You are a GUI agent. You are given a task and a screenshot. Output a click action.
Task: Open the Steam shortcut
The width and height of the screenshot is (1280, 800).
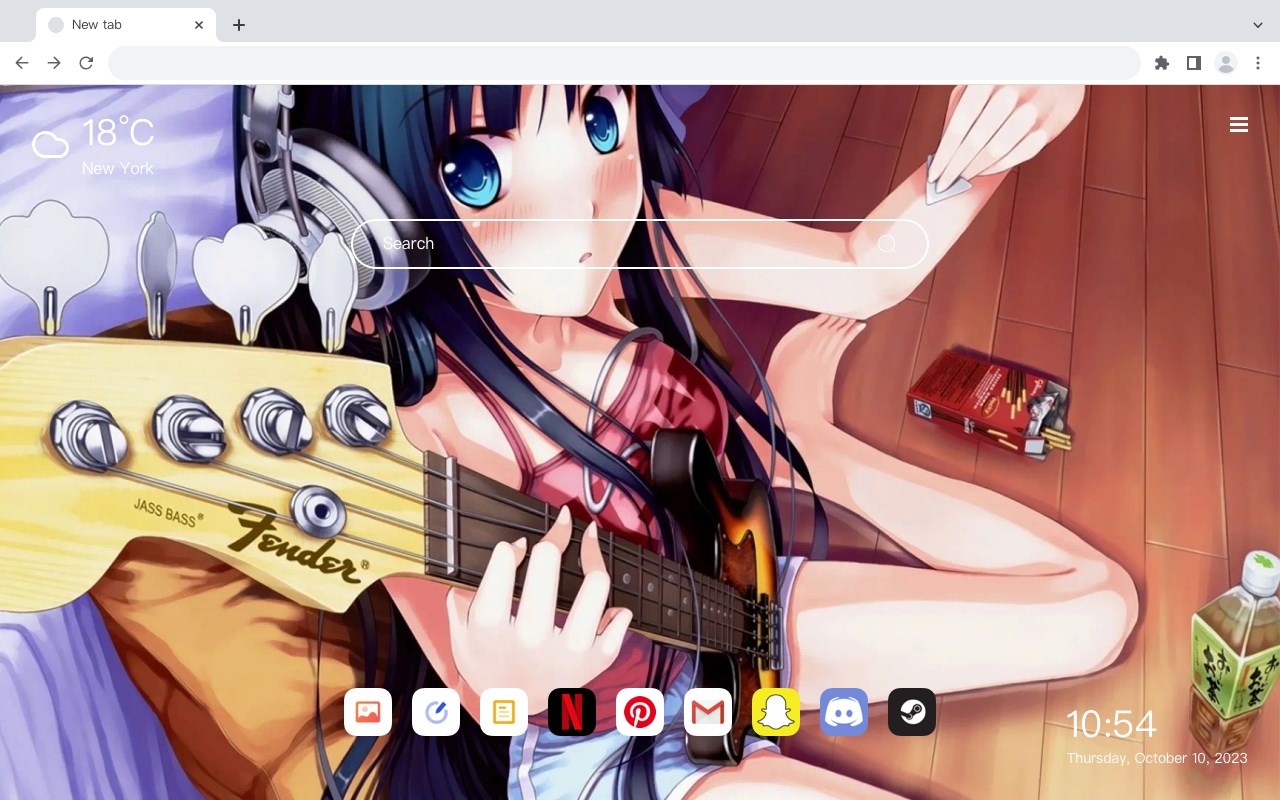tap(912, 712)
